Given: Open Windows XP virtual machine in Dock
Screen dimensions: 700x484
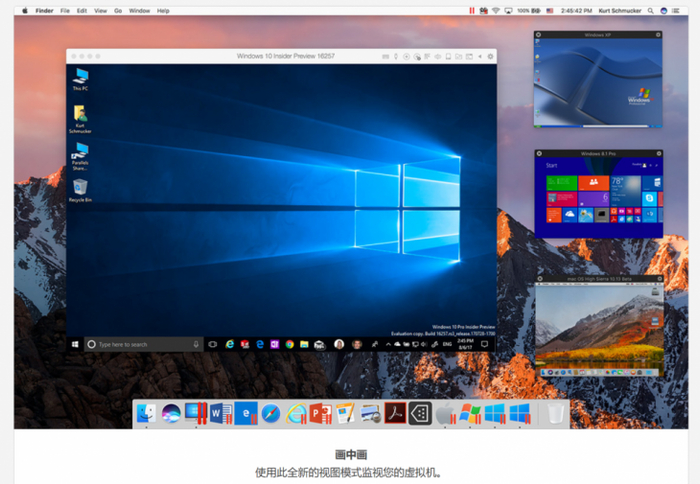Looking at the screenshot, I should tap(470, 413).
